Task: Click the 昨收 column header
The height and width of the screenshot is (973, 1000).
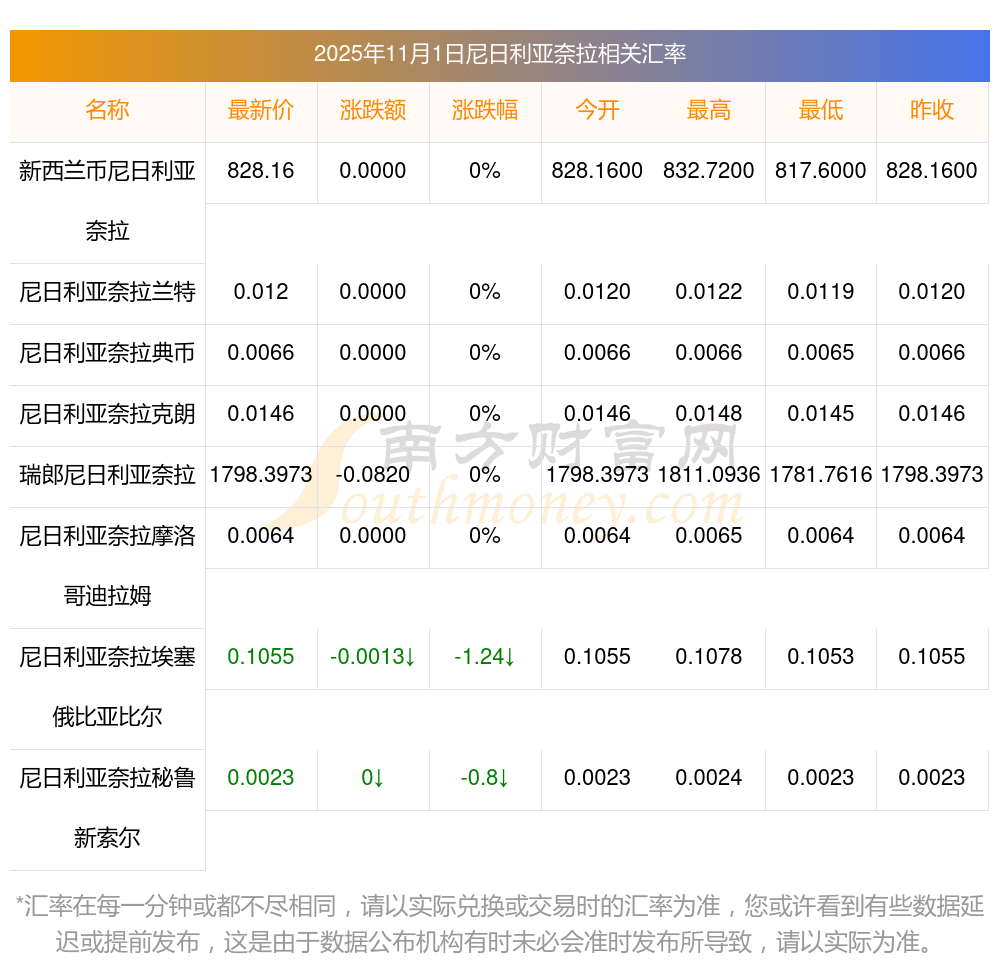Action: tap(932, 111)
